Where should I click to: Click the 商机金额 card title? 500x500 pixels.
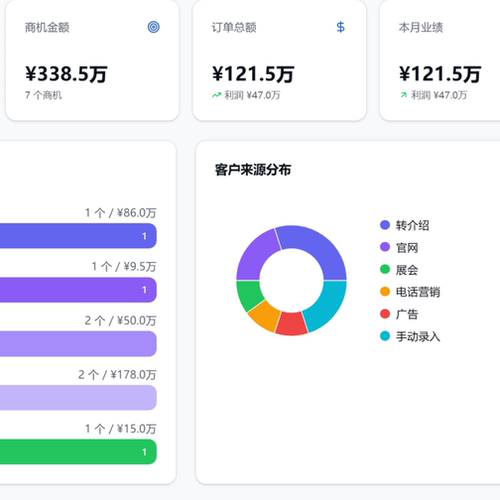coord(47,27)
